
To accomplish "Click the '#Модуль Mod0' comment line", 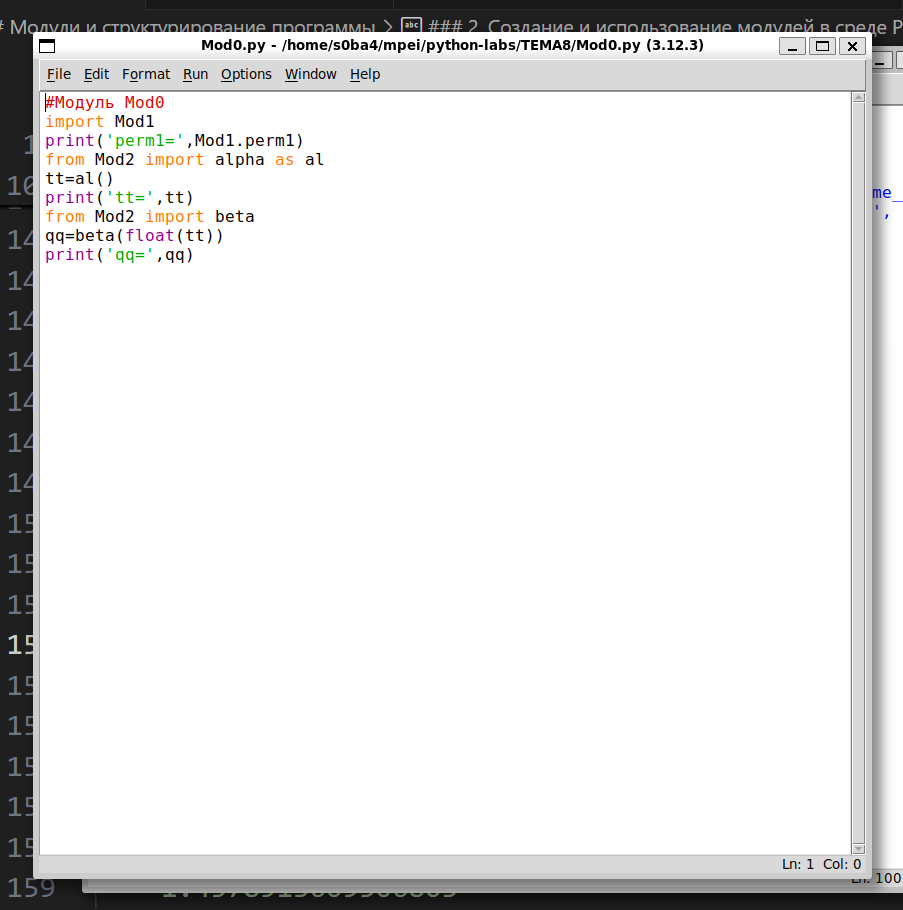I will coord(104,103).
